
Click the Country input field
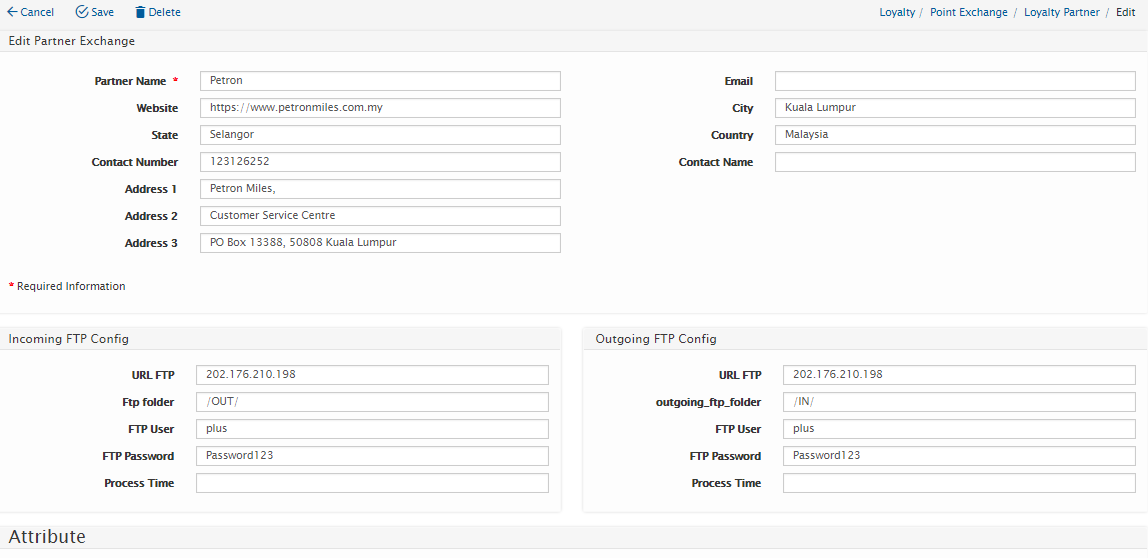point(954,135)
